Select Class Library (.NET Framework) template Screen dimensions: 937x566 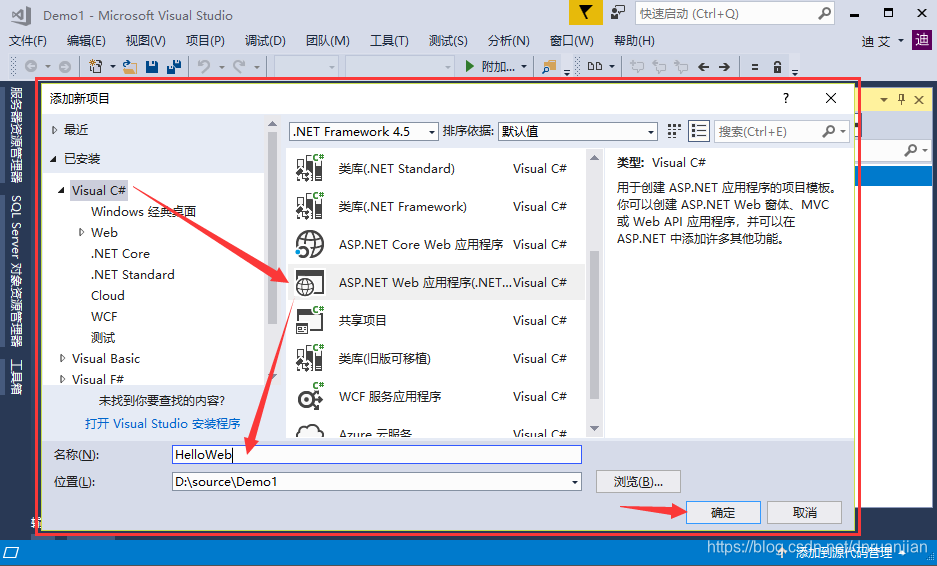[x=436, y=207]
